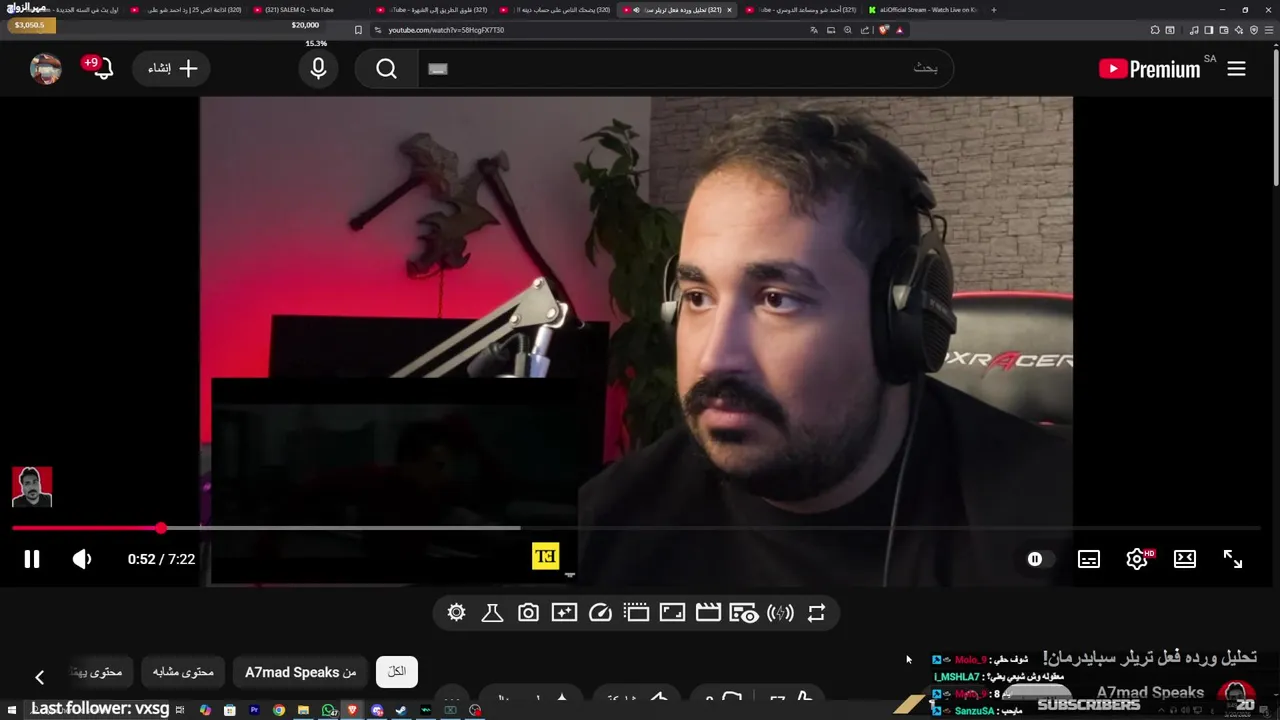
Task: Bookmark page using address bar bookmark icon
Action: 359,30
